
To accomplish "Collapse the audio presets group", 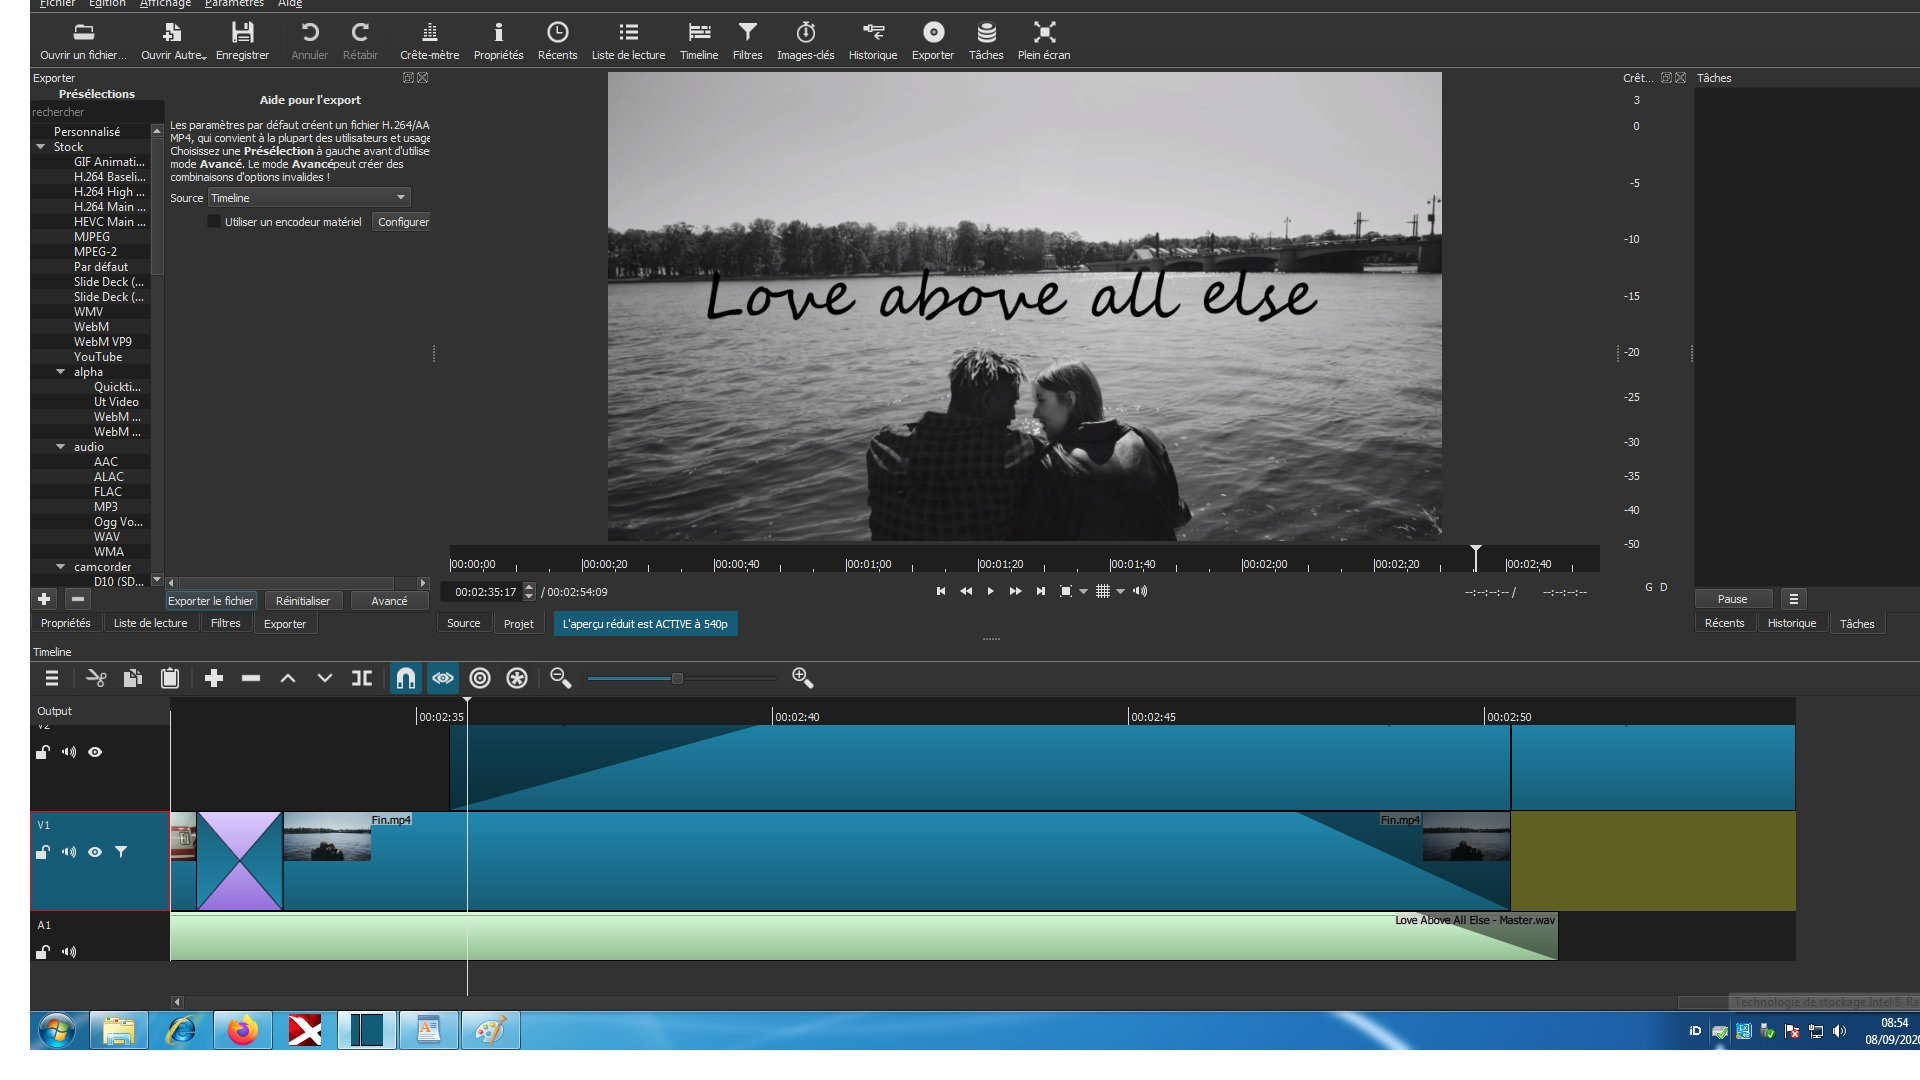I will point(61,447).
